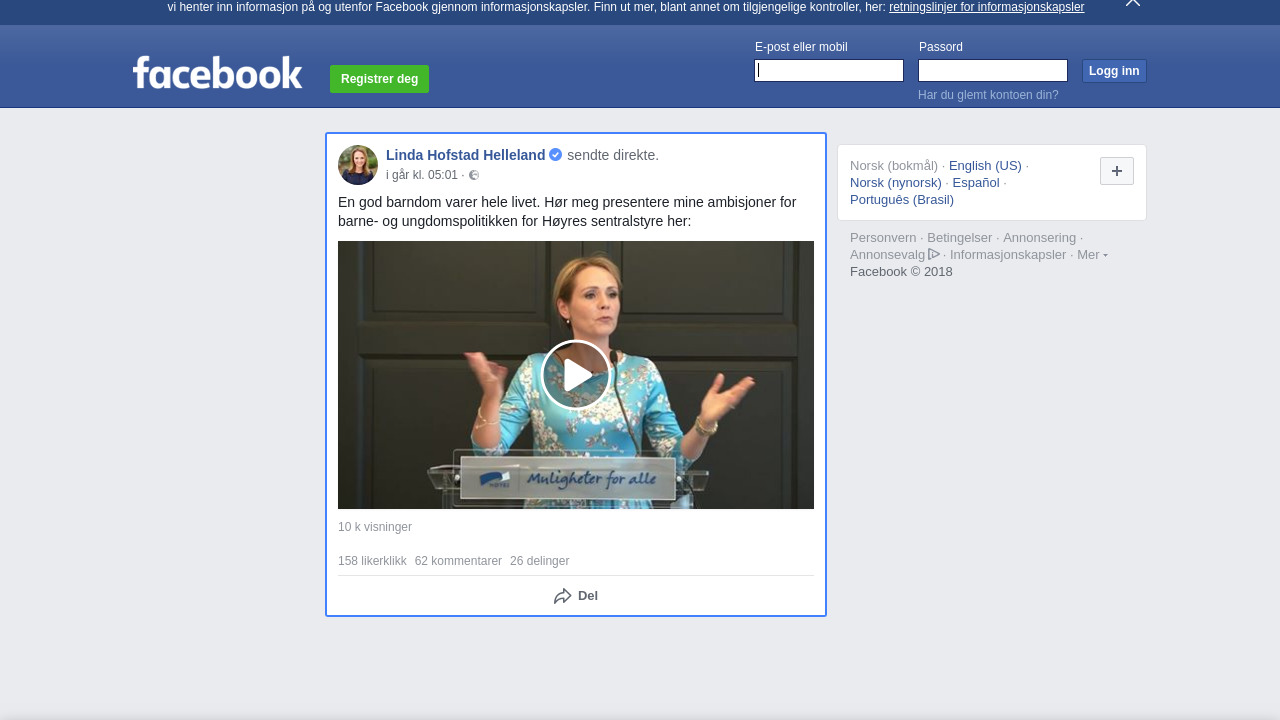Click the 62 kommentarer count

pos(458,561)
